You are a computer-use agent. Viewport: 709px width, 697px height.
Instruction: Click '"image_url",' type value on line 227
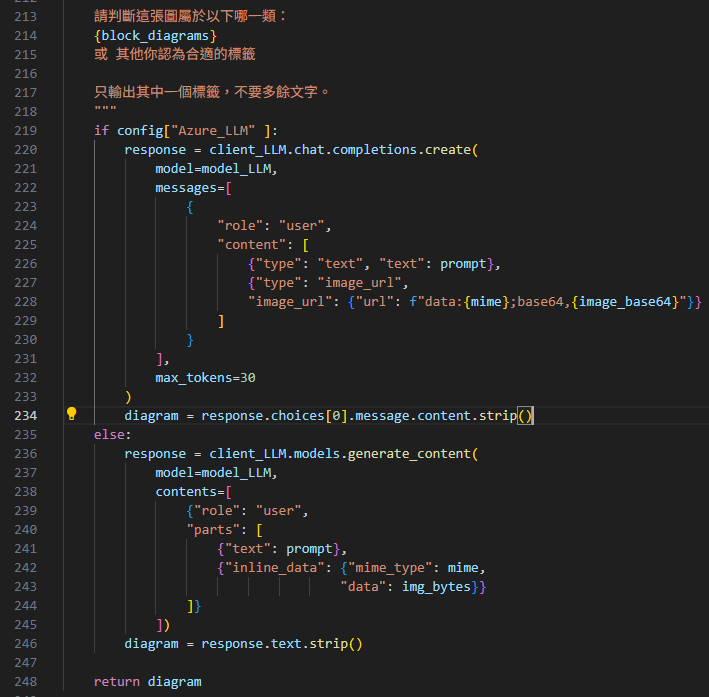363,283
